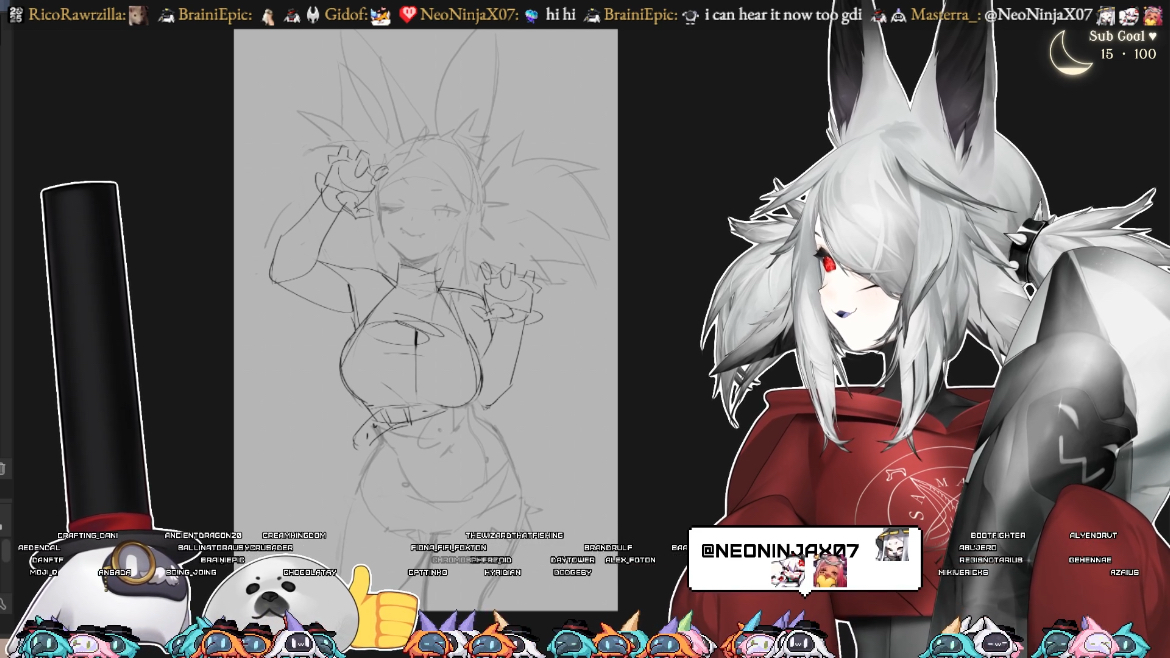
Task: Click the heart badge before NeoNinjaX07
Action: (x=407, y=14)
